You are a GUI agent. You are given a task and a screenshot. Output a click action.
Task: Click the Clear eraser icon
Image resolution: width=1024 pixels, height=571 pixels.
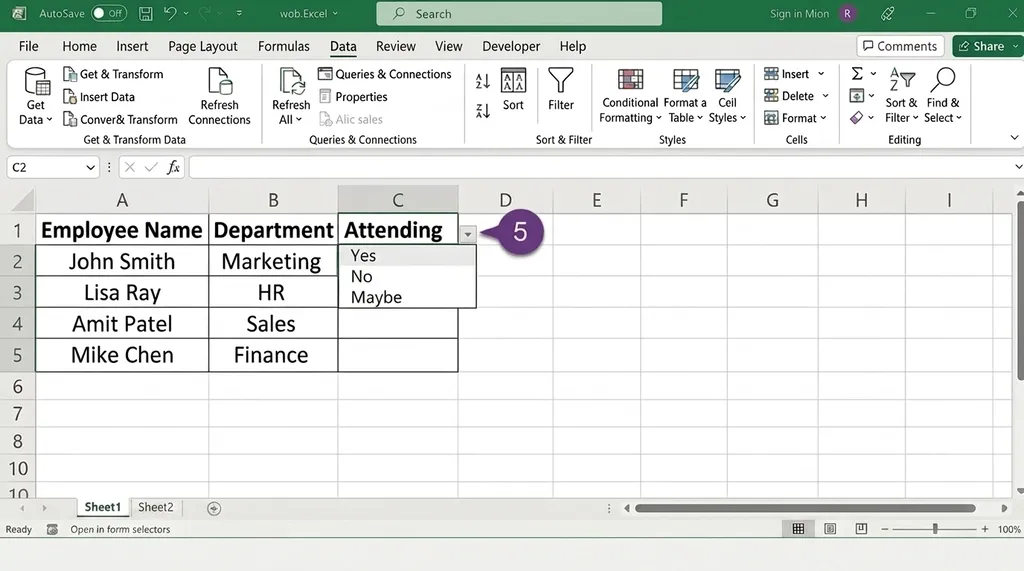coord(857,118)
